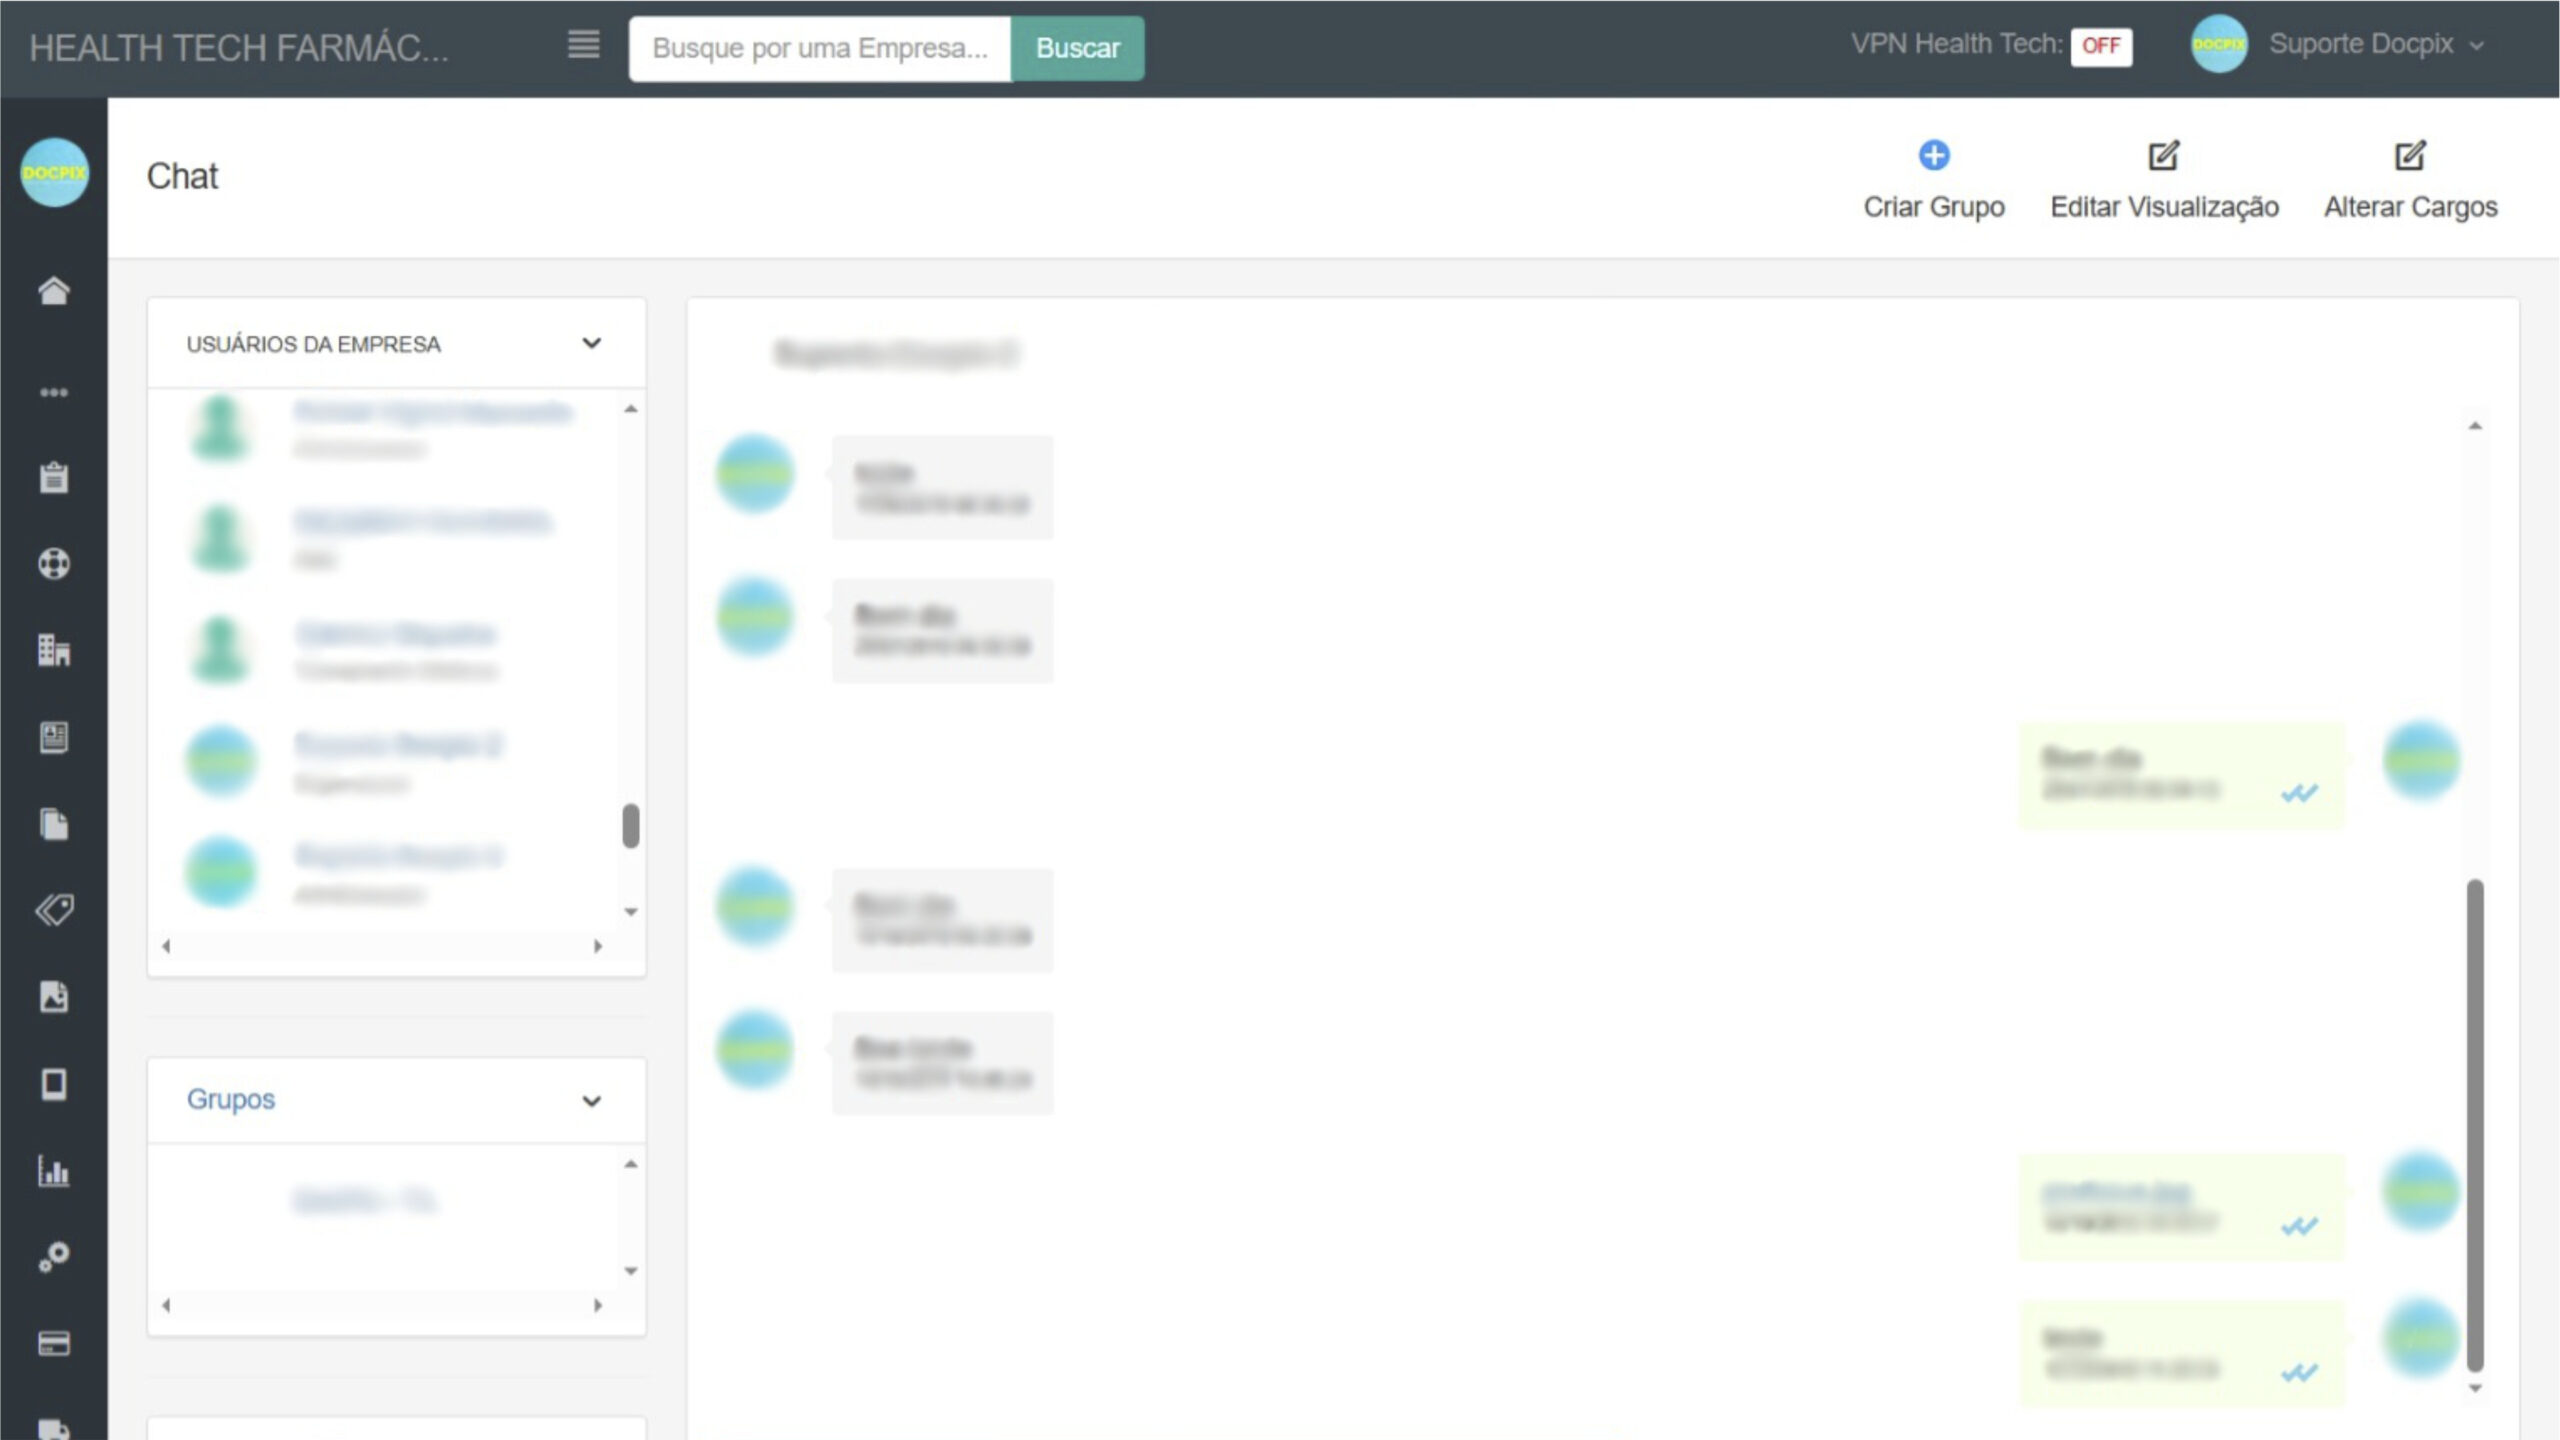Click the company search input field
Viewport: 2560px width, 1440px height.
[819, 48]
